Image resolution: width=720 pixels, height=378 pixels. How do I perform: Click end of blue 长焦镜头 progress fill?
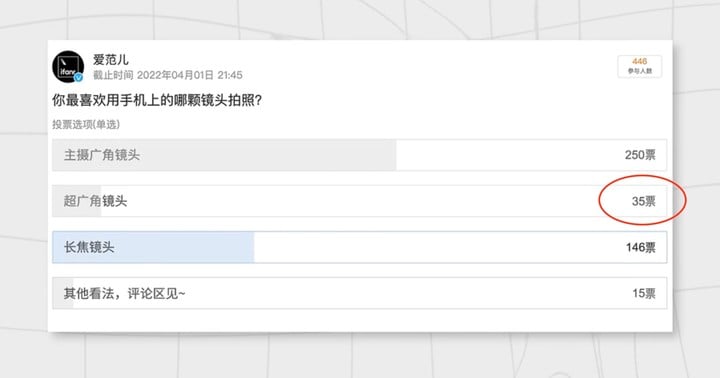point(252,247)
